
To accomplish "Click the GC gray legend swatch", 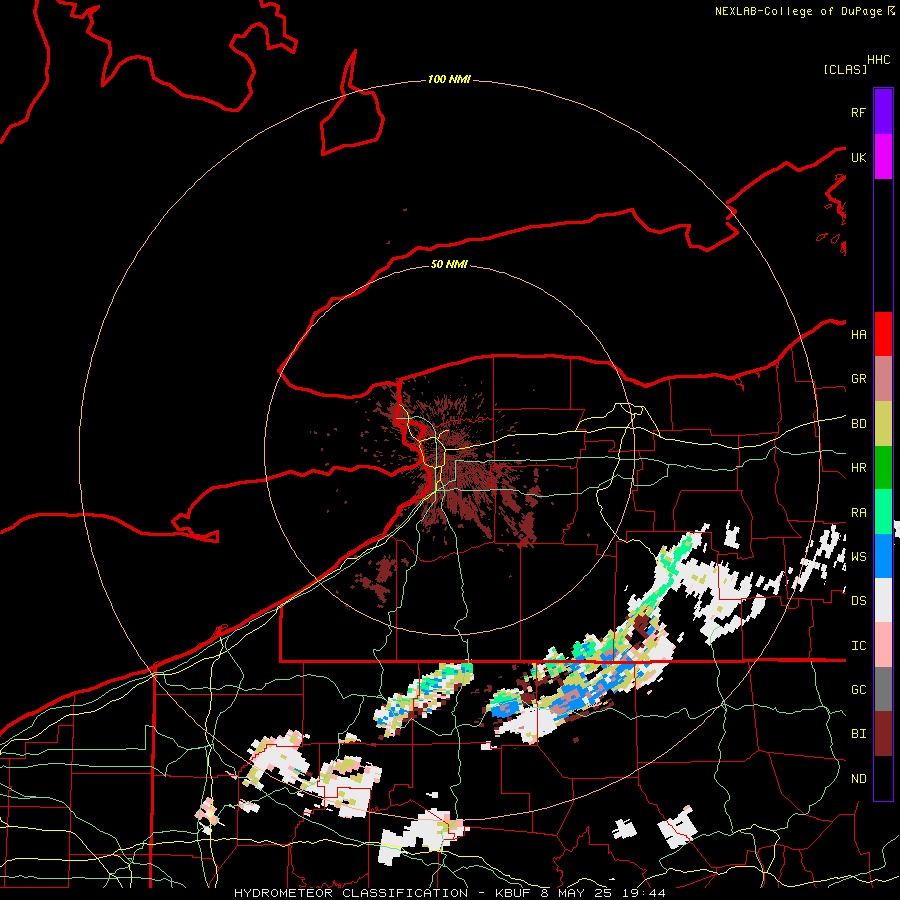I will point(883,689).
